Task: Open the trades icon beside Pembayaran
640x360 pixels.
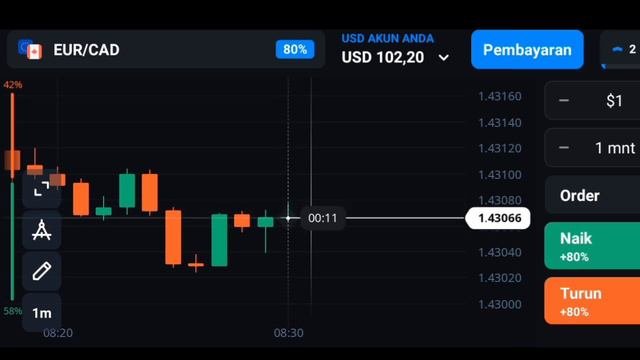Action: pos(620,49)
